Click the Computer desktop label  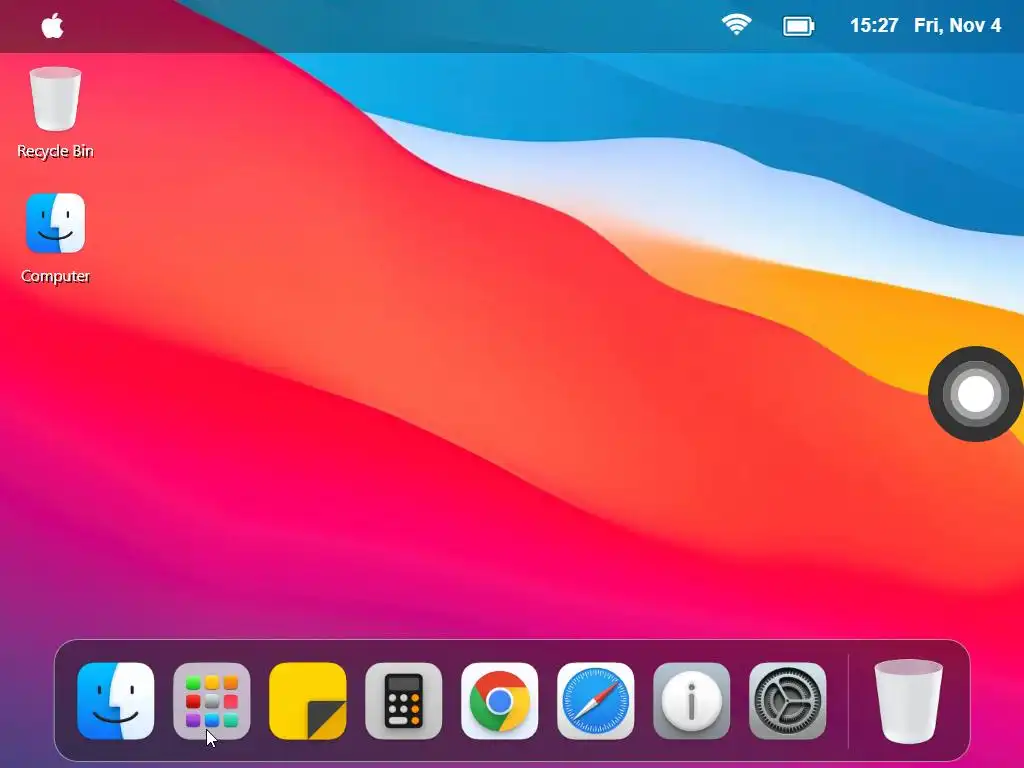pos(56,276)
